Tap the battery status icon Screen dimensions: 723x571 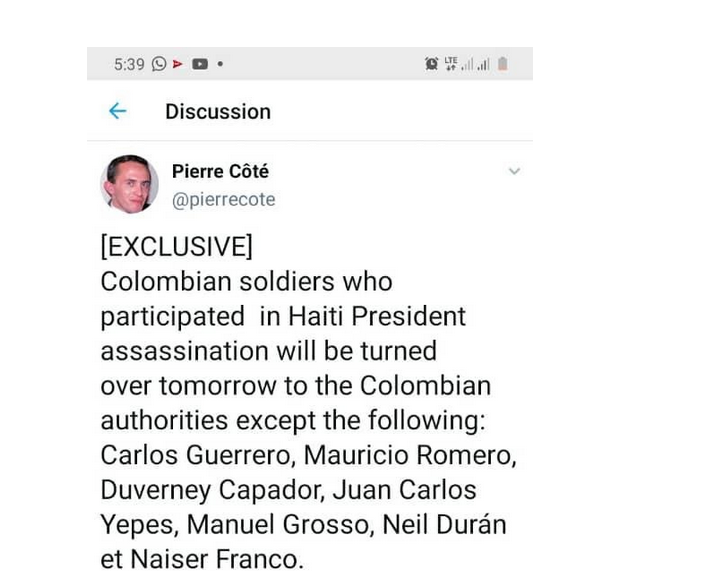502,64
